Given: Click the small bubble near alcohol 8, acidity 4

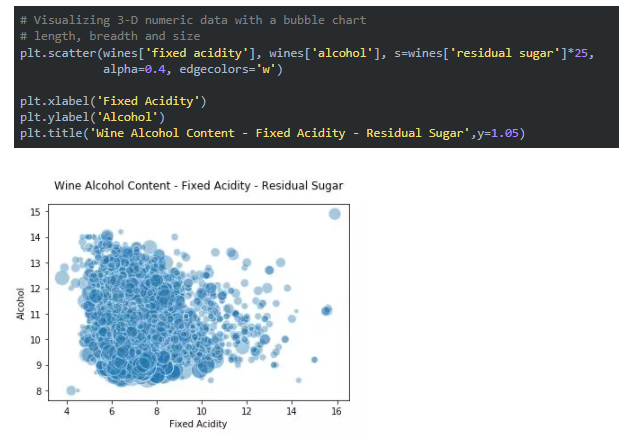Looking at the screenshot, I should coord(71,390).
